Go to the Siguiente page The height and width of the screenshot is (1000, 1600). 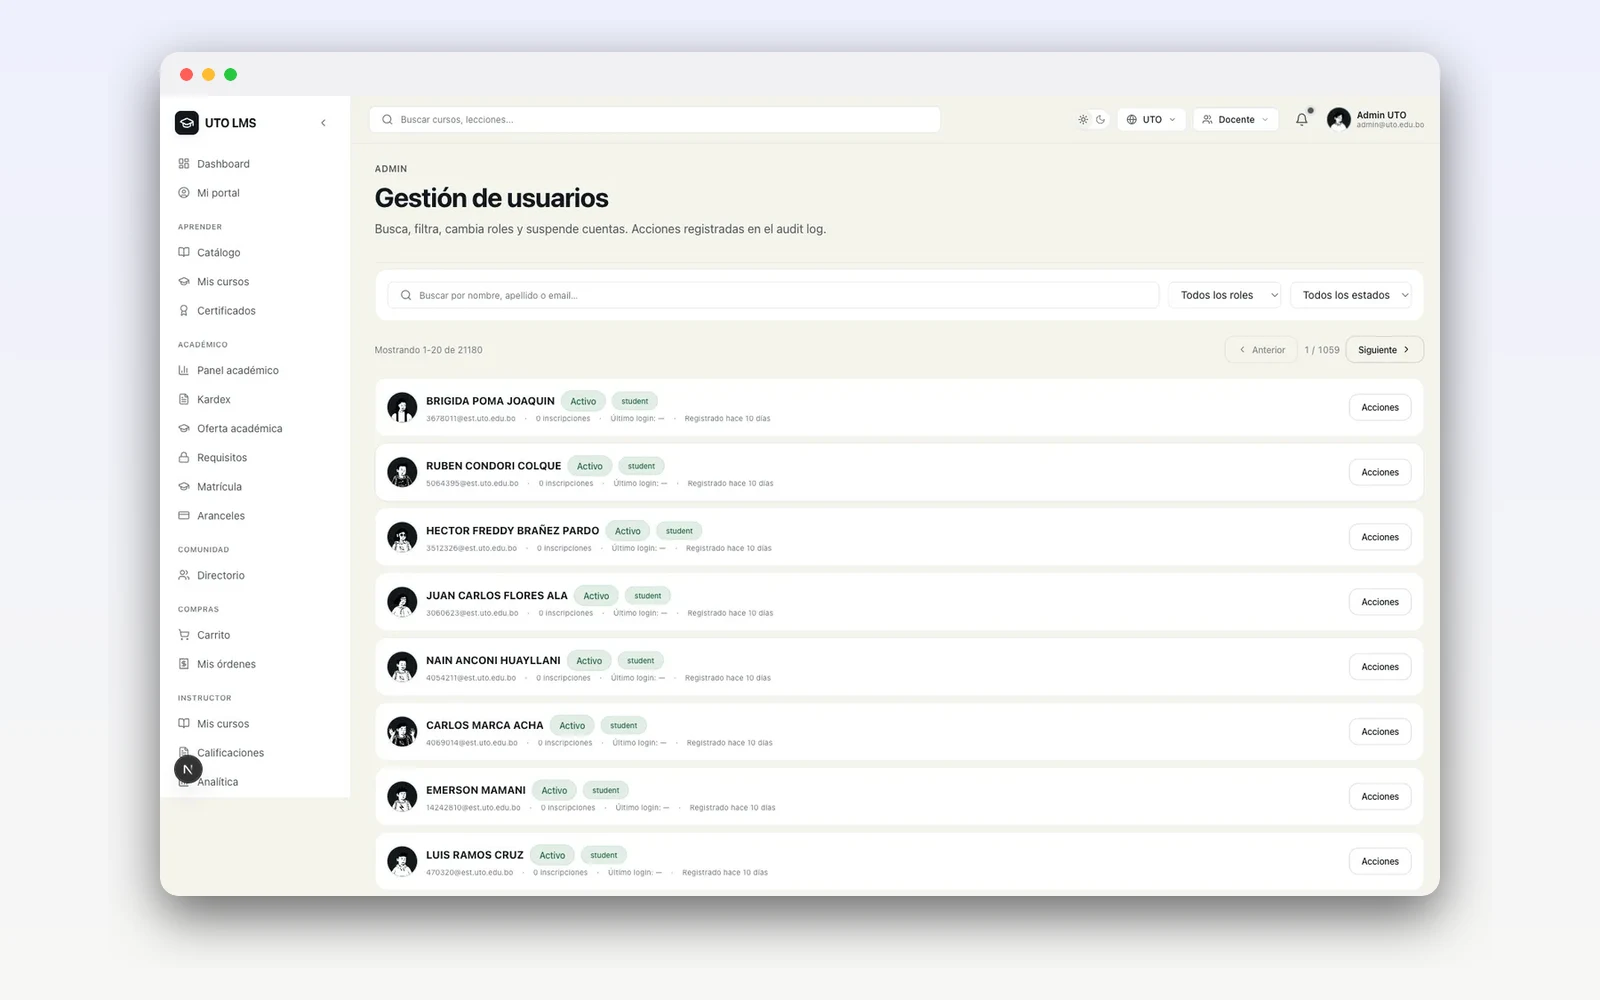pyautogui.click(x=1384, y=350)
